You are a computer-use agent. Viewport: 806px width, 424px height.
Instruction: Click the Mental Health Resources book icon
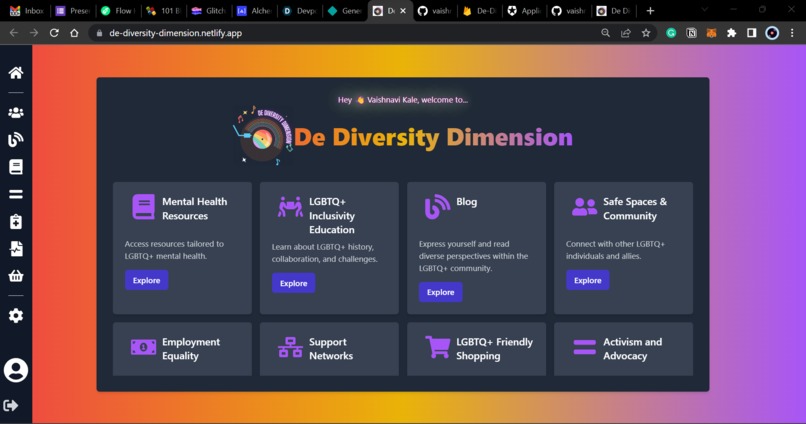pyautogui.click(x=143, y=207)
